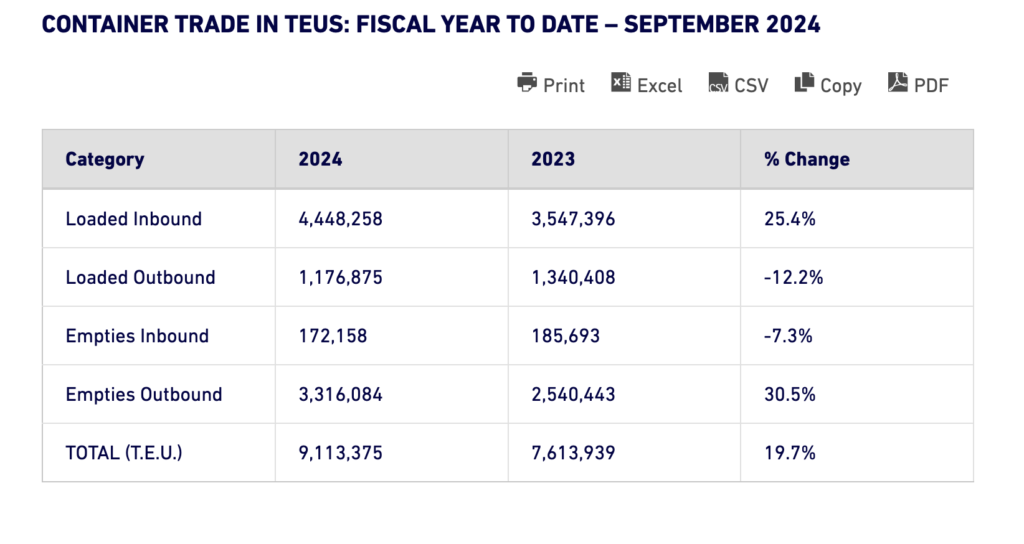
Task: Save table using PDF label
Action: [x=931, y=86]
